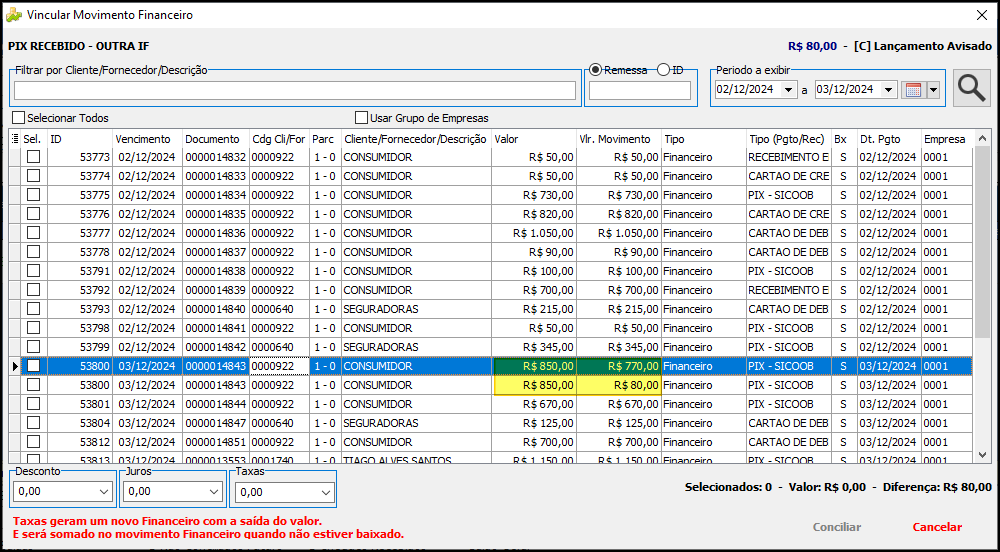This screenshot has height=552, width=1000.
Task: Click document number 0000014838
Action: (x=216, y=271)
